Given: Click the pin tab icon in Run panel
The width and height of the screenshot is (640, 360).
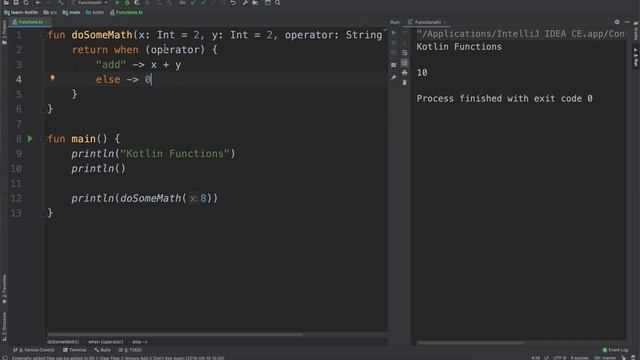Looking at the screenshot, I should pyautogui.click(x=394, y=77).
